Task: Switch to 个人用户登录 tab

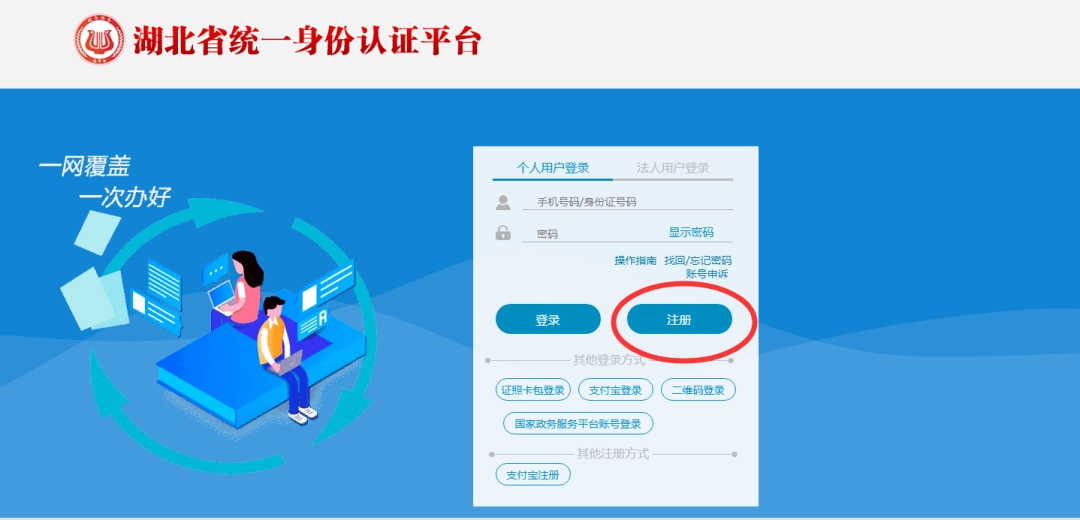Action: pyautogui.click(x=553, y=167)
